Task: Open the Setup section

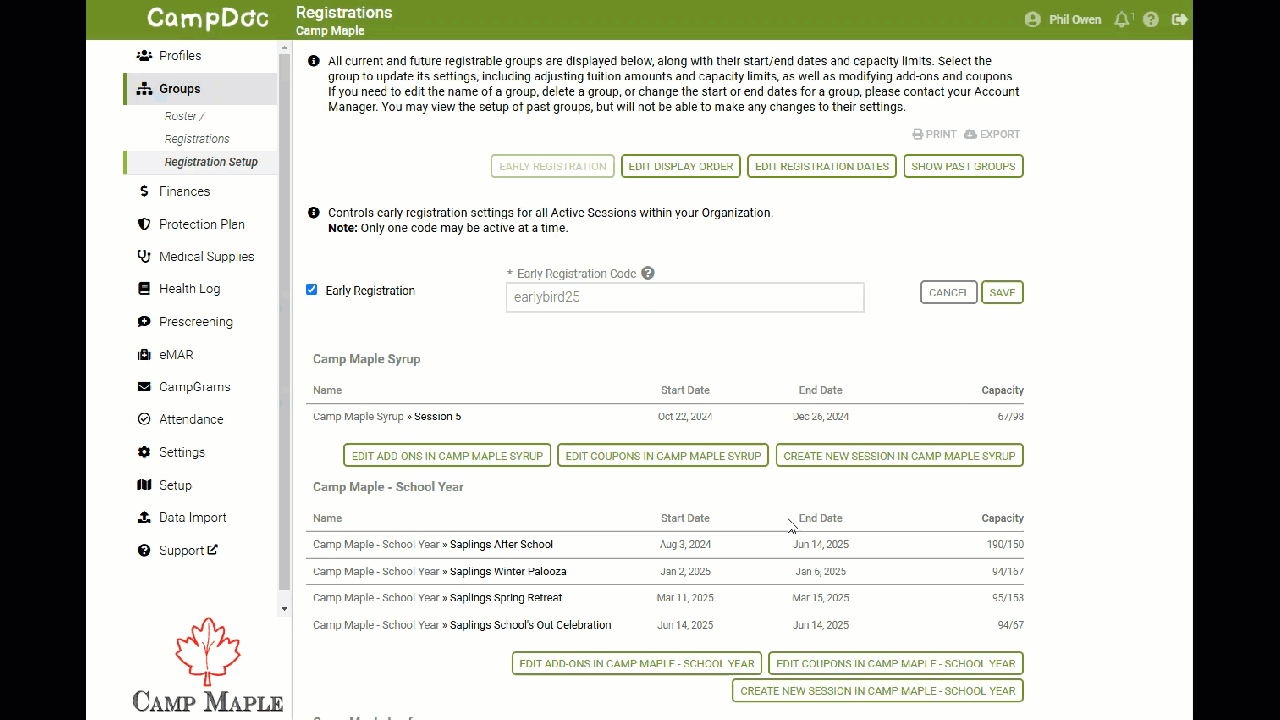Action: tap(171, 485)
